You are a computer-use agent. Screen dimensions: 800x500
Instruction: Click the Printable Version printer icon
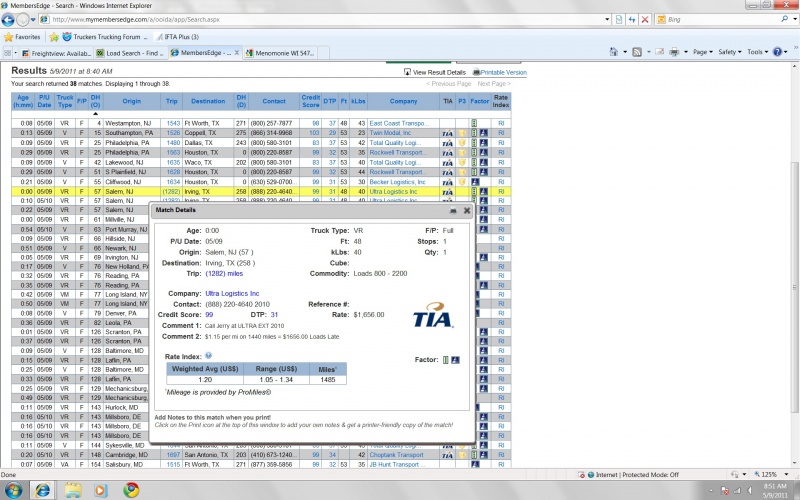pos(476,72)
